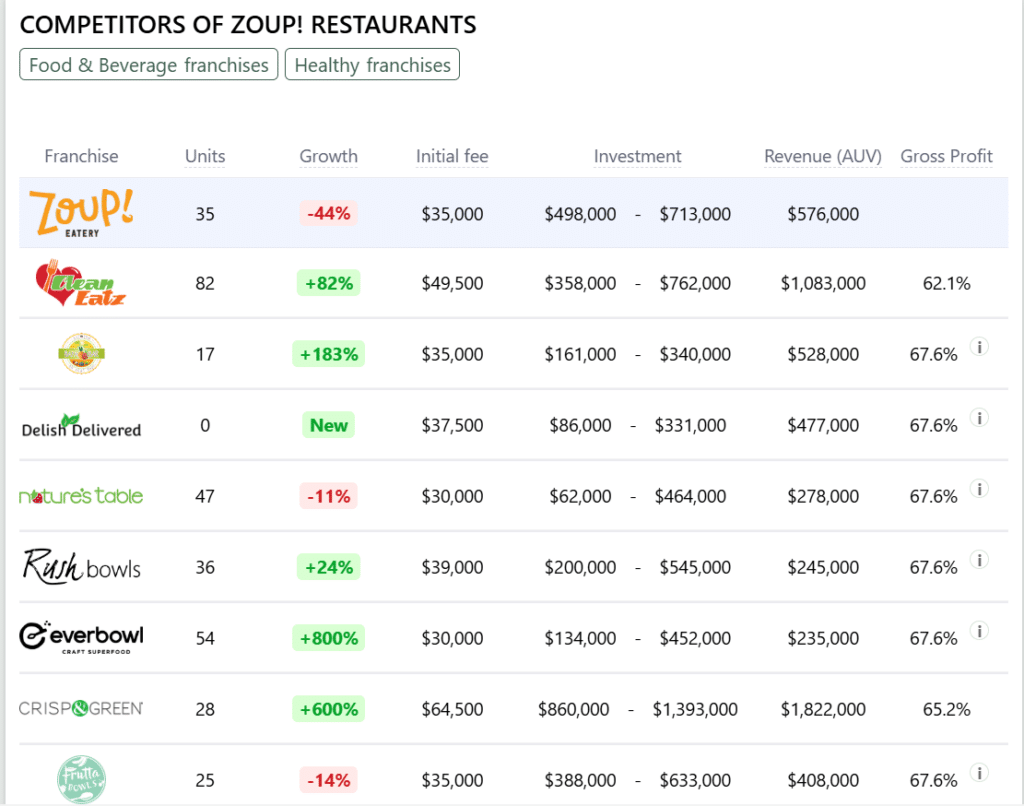The width and height of the screenshot is (1024, 806).
Task: Select the $477,000 revenue value
Action: [x=823, y=425]
